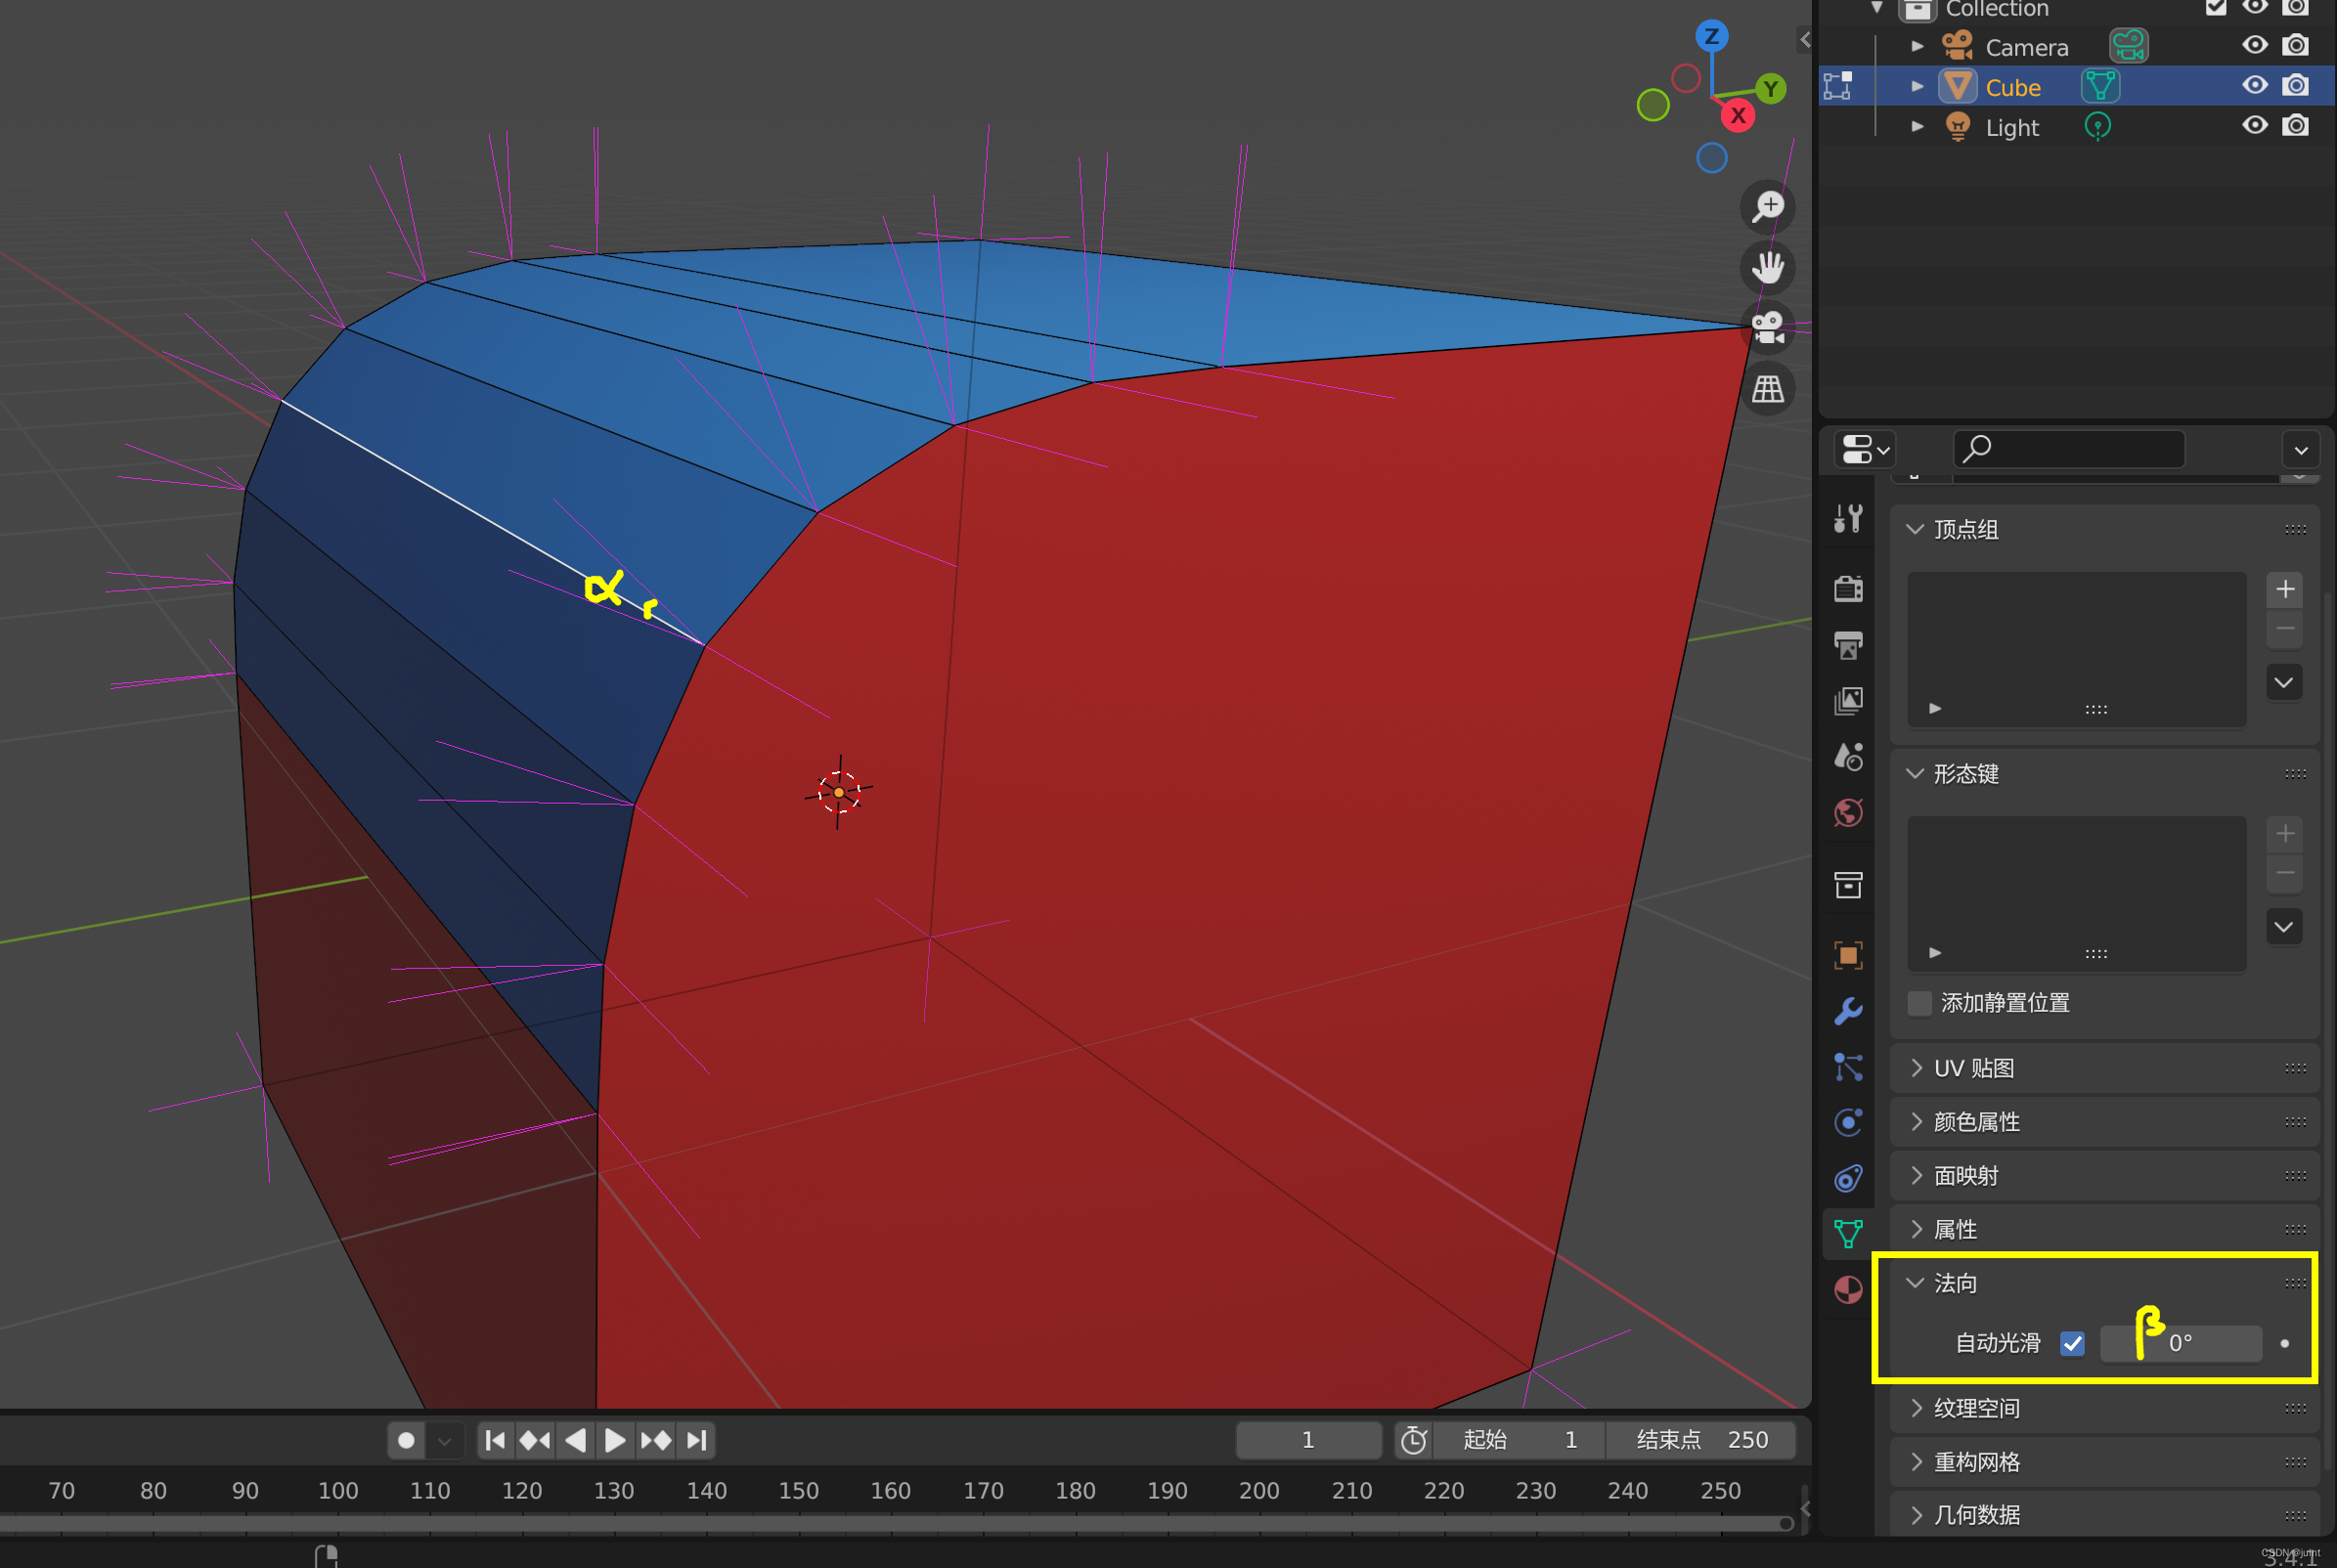
Task: Click the add vertex group plus button
Action: (2284, 589)
